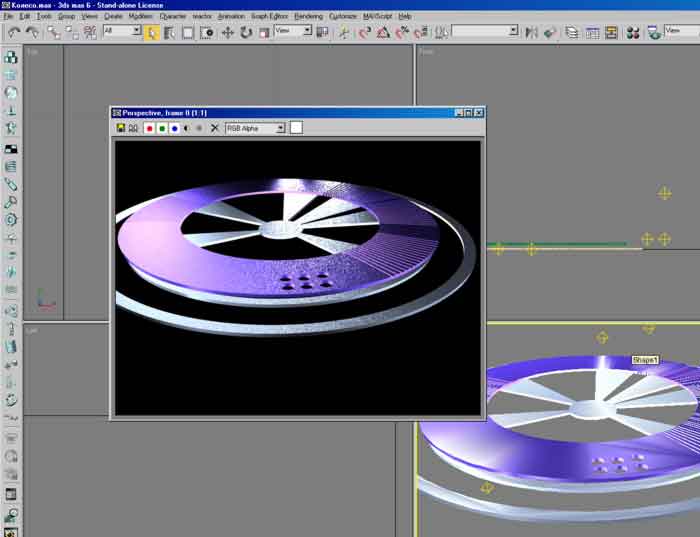Image resolution: width=700 pixels, height=537 pixels.
Task: Click the Mirror Selected Objects icon
Action: [531, 33]
